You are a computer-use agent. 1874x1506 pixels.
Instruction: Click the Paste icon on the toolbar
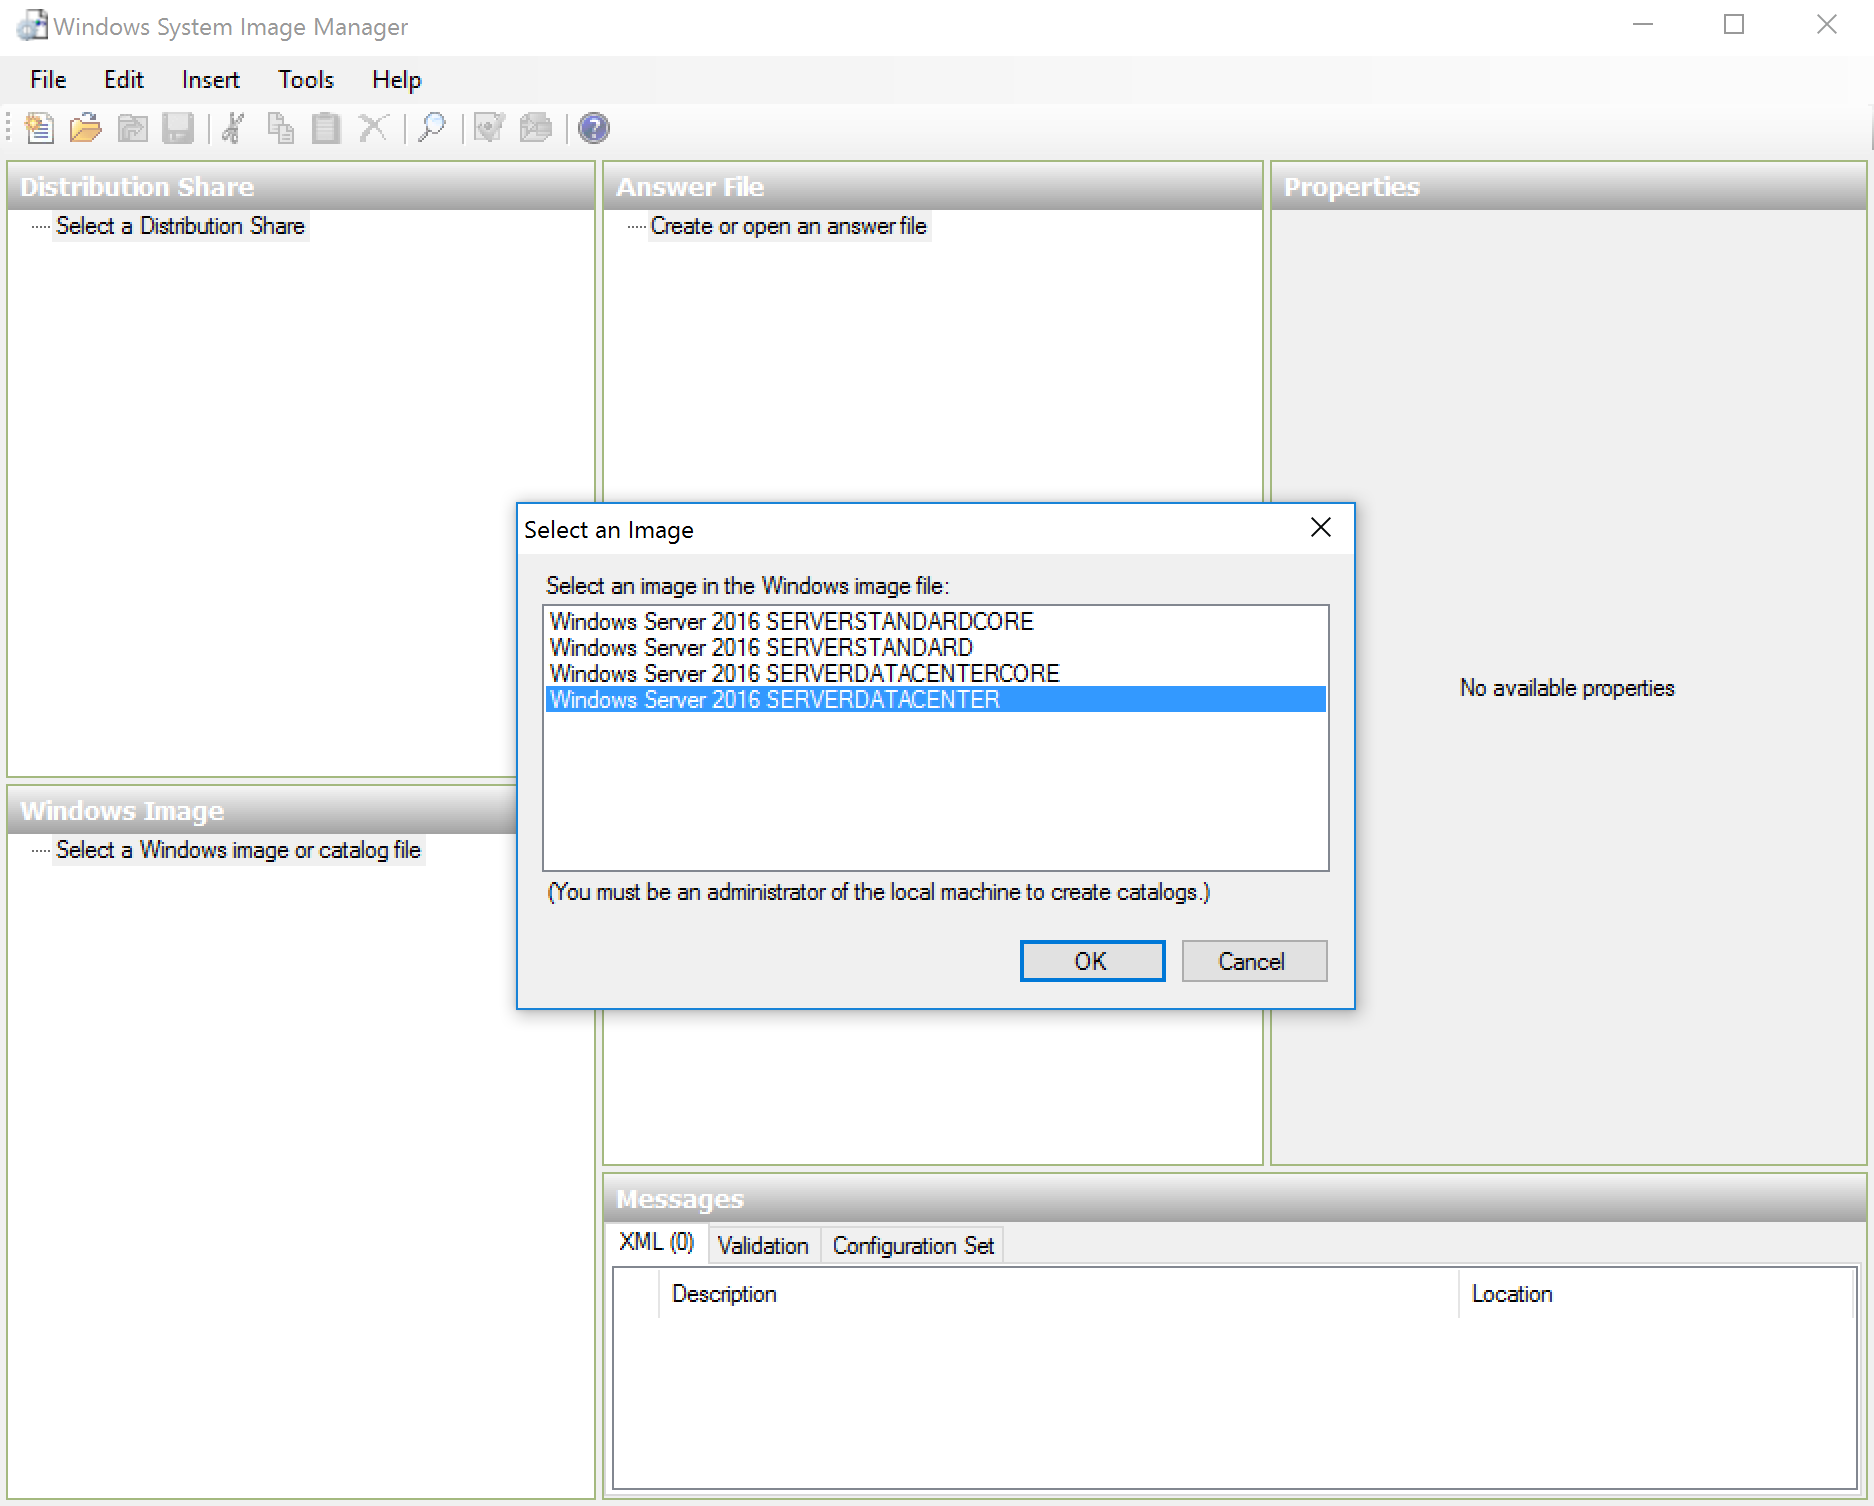tap(325, 128)
